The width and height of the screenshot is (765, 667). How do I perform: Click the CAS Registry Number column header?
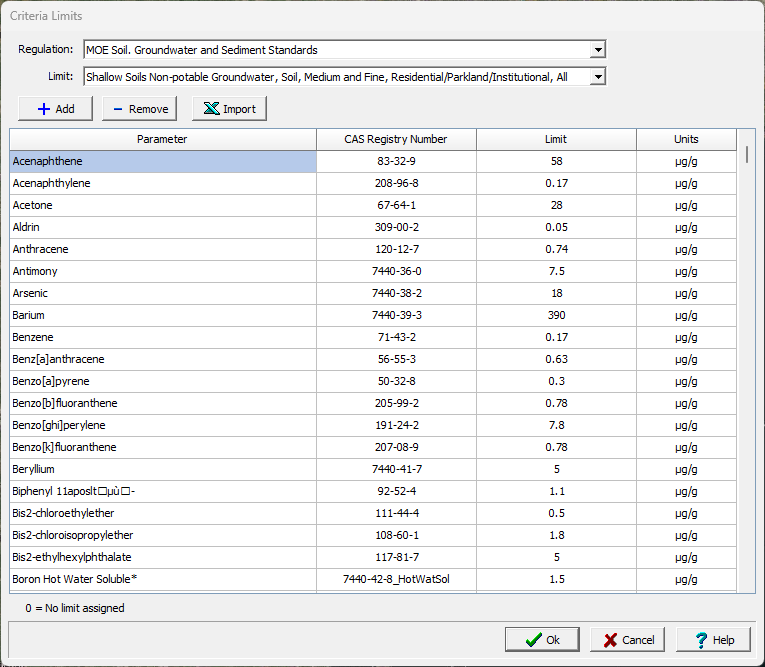pyautogui.click(x=396, y=139)
